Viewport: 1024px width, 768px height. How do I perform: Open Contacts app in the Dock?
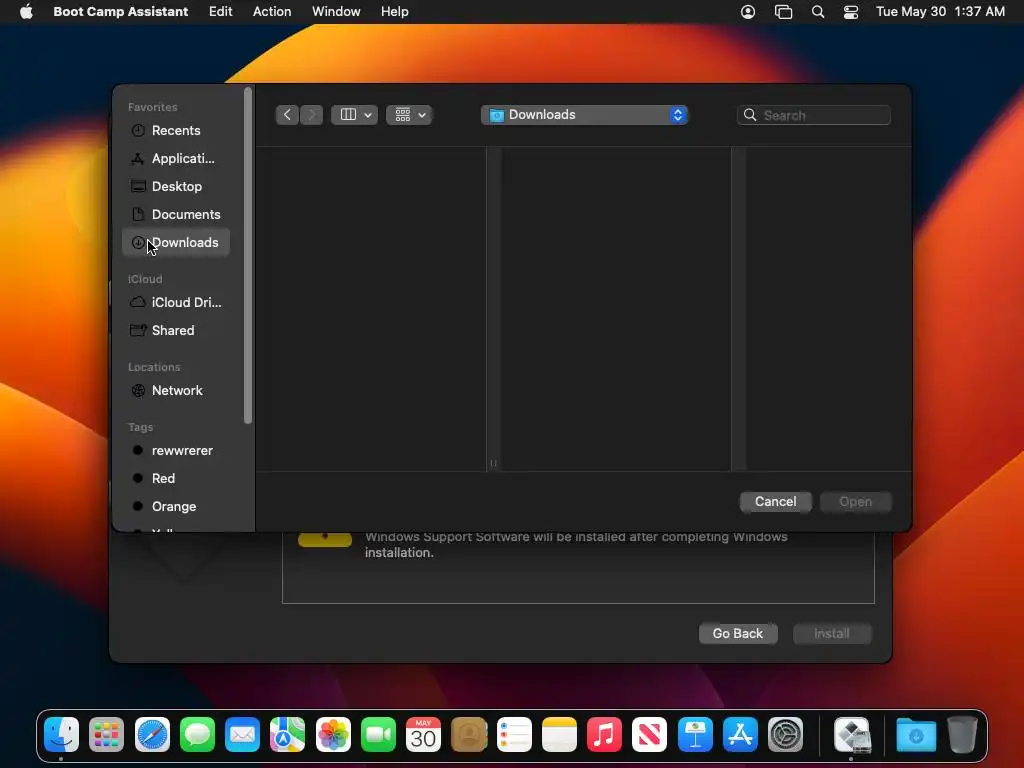tap(469, 735)
